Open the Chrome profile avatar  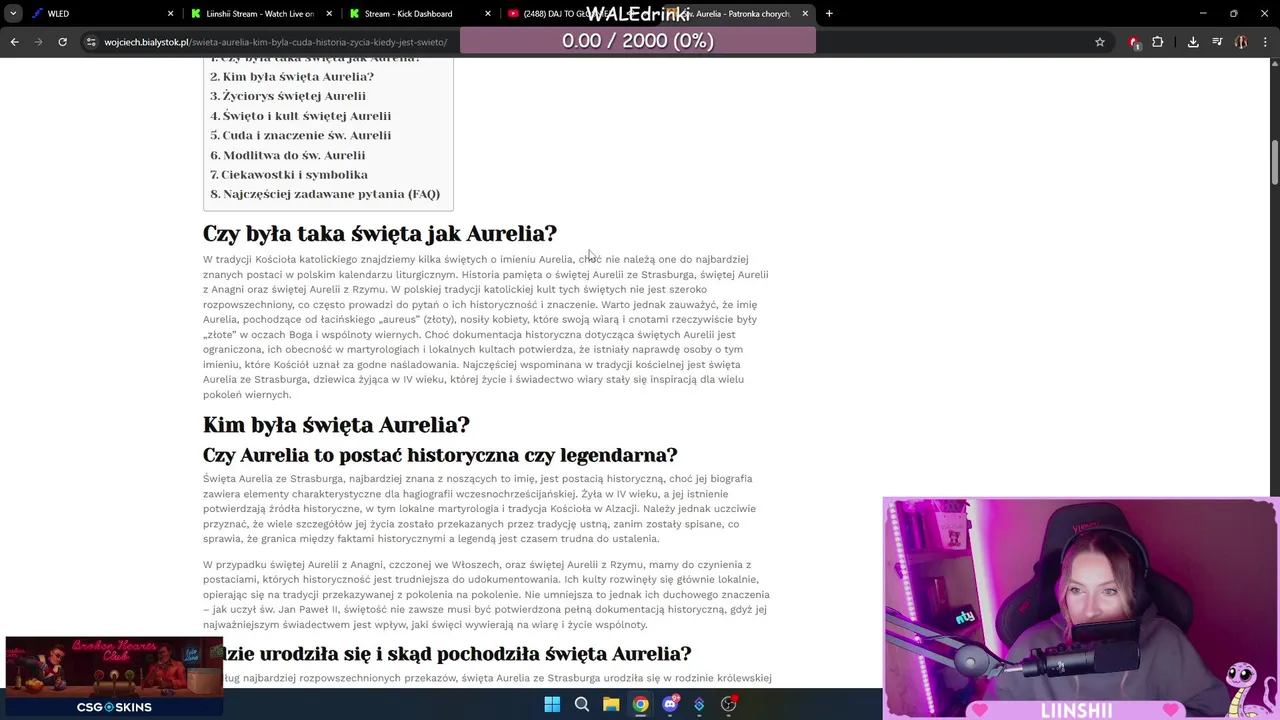click(1241, 42)
